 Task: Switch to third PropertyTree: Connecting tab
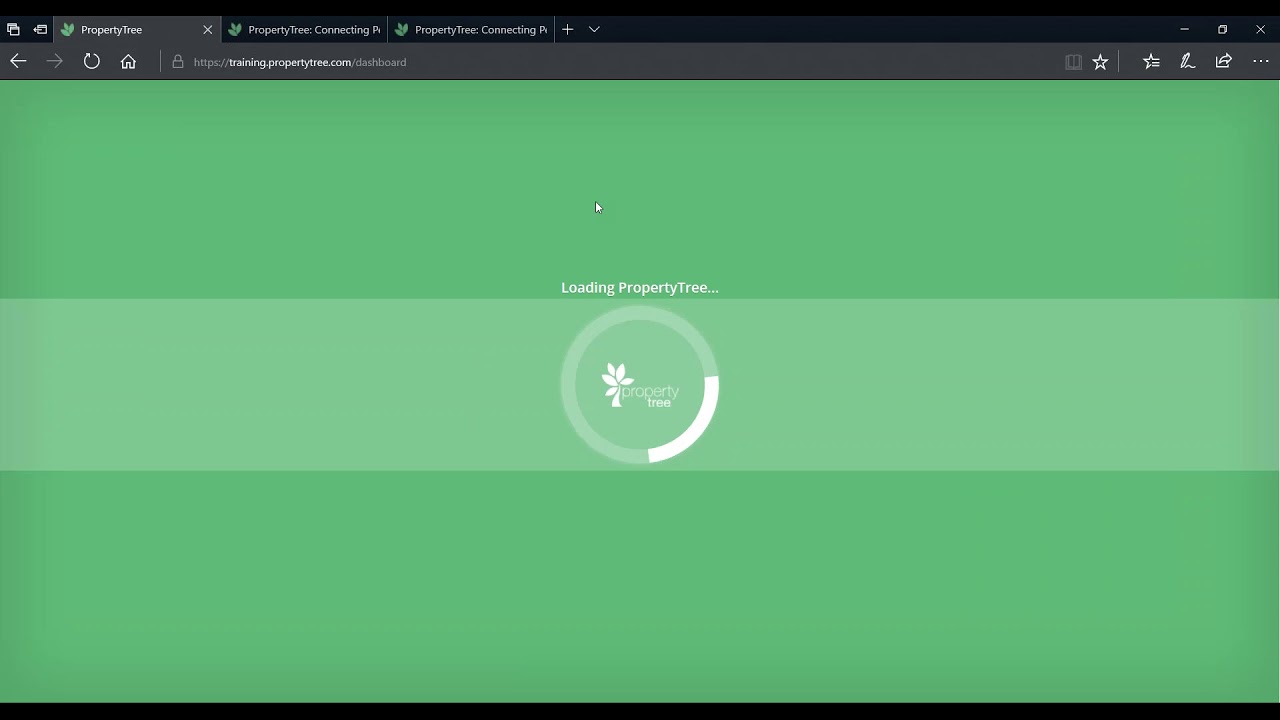click(x=471, y=29)
